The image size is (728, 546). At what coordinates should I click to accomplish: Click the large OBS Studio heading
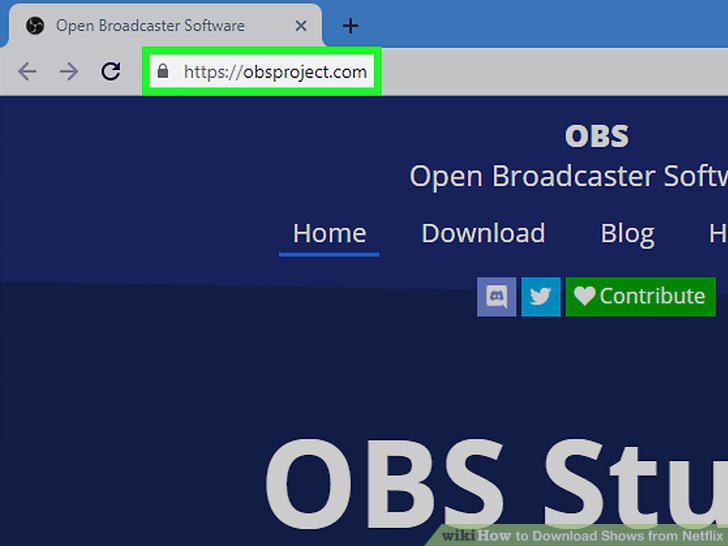click(x=496, y=483)
